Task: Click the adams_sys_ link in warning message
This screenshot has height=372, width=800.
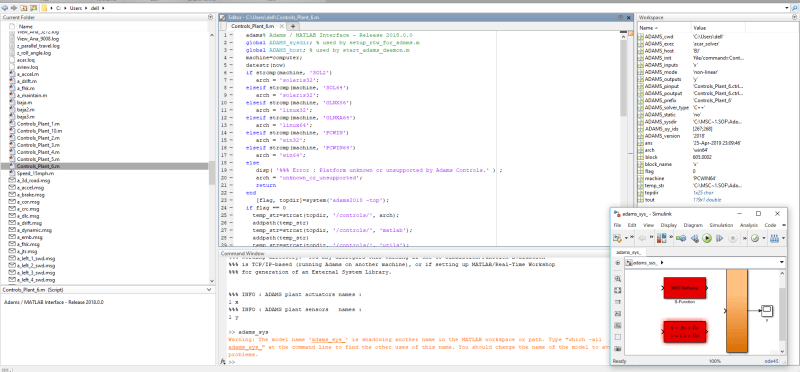Action: 330,339
